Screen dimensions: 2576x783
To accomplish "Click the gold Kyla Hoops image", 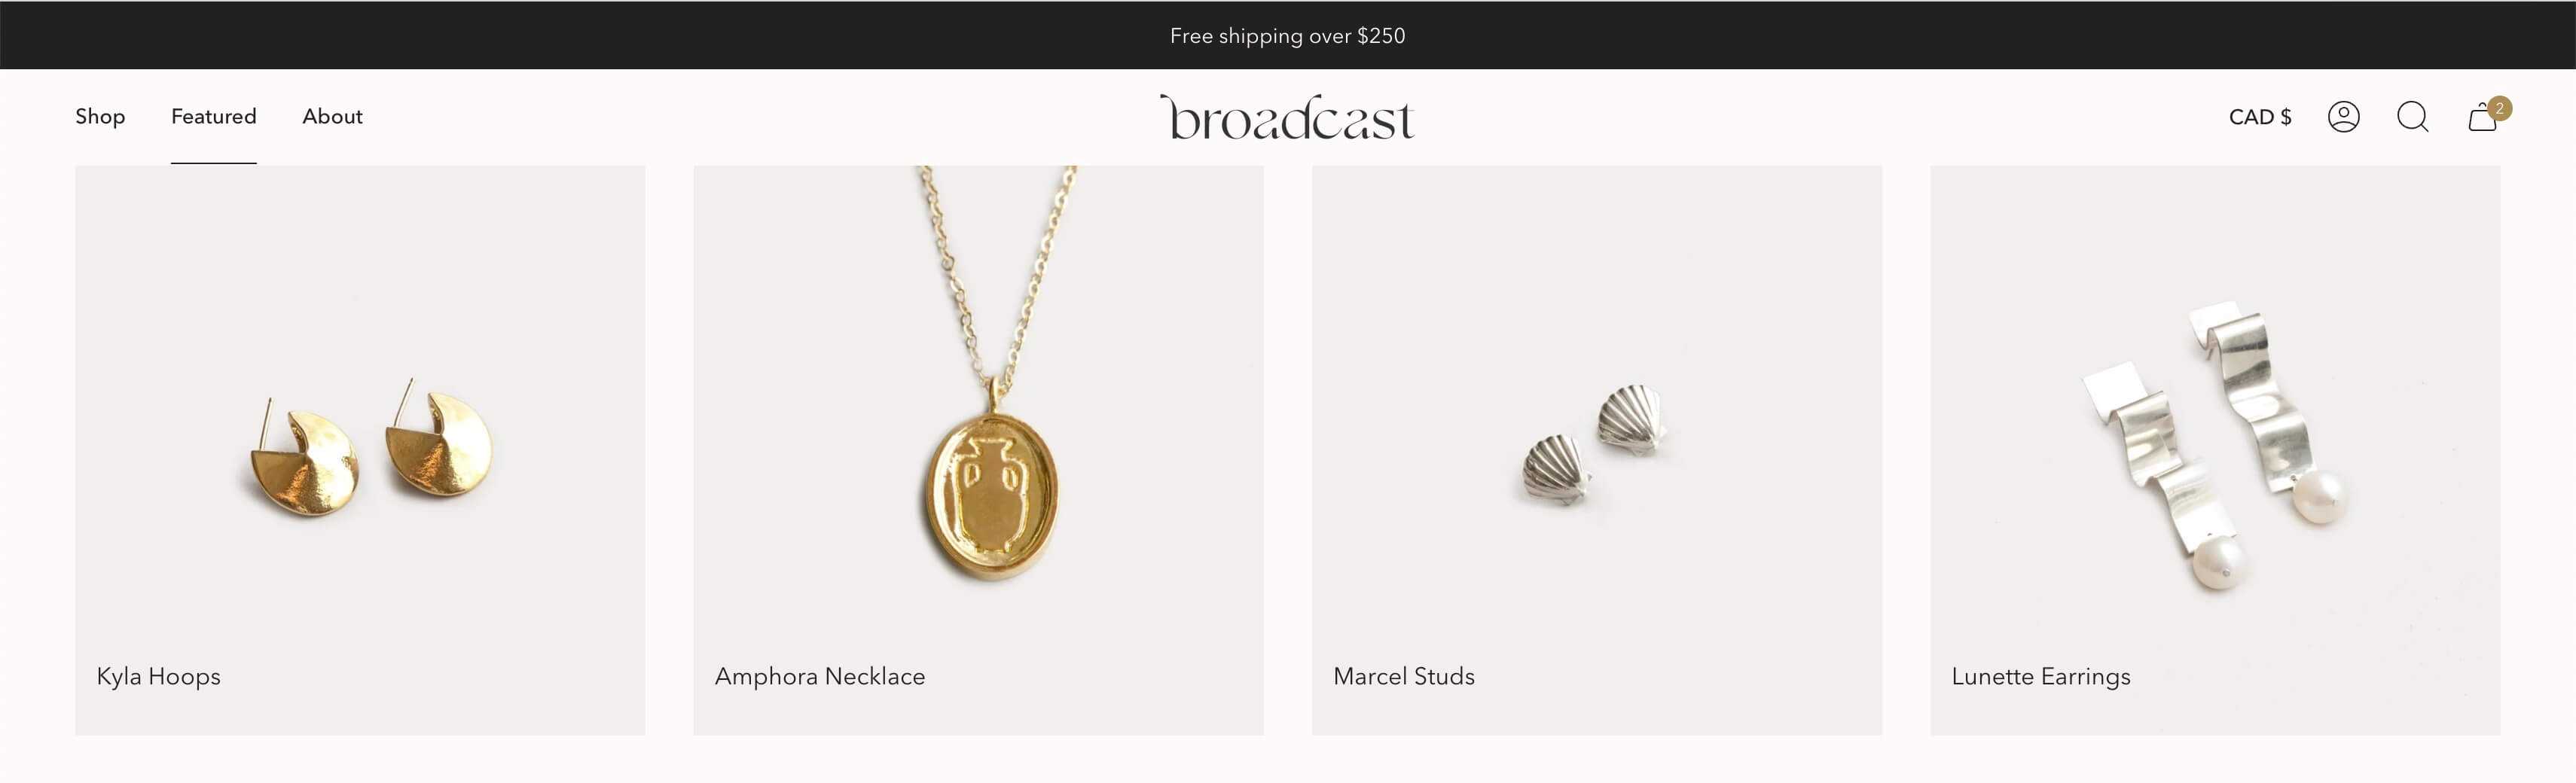I will tap(370, 447).
